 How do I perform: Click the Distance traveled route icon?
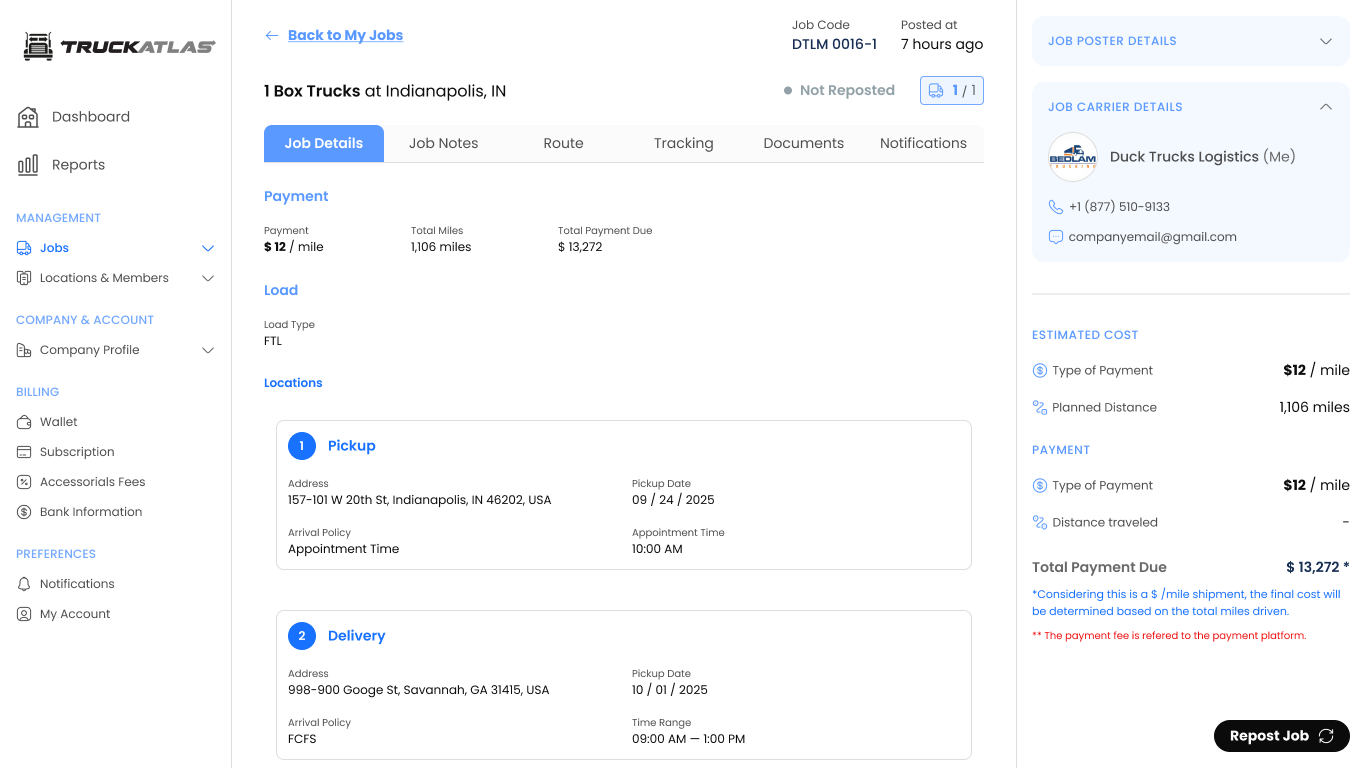pos(1040,523)
